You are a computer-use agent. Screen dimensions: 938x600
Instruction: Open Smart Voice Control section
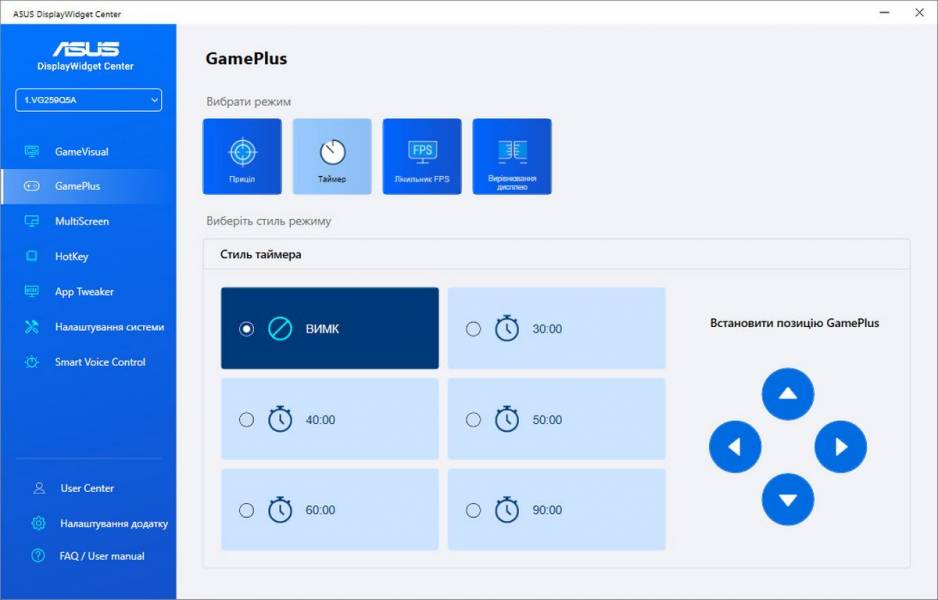tap(99, 362)
